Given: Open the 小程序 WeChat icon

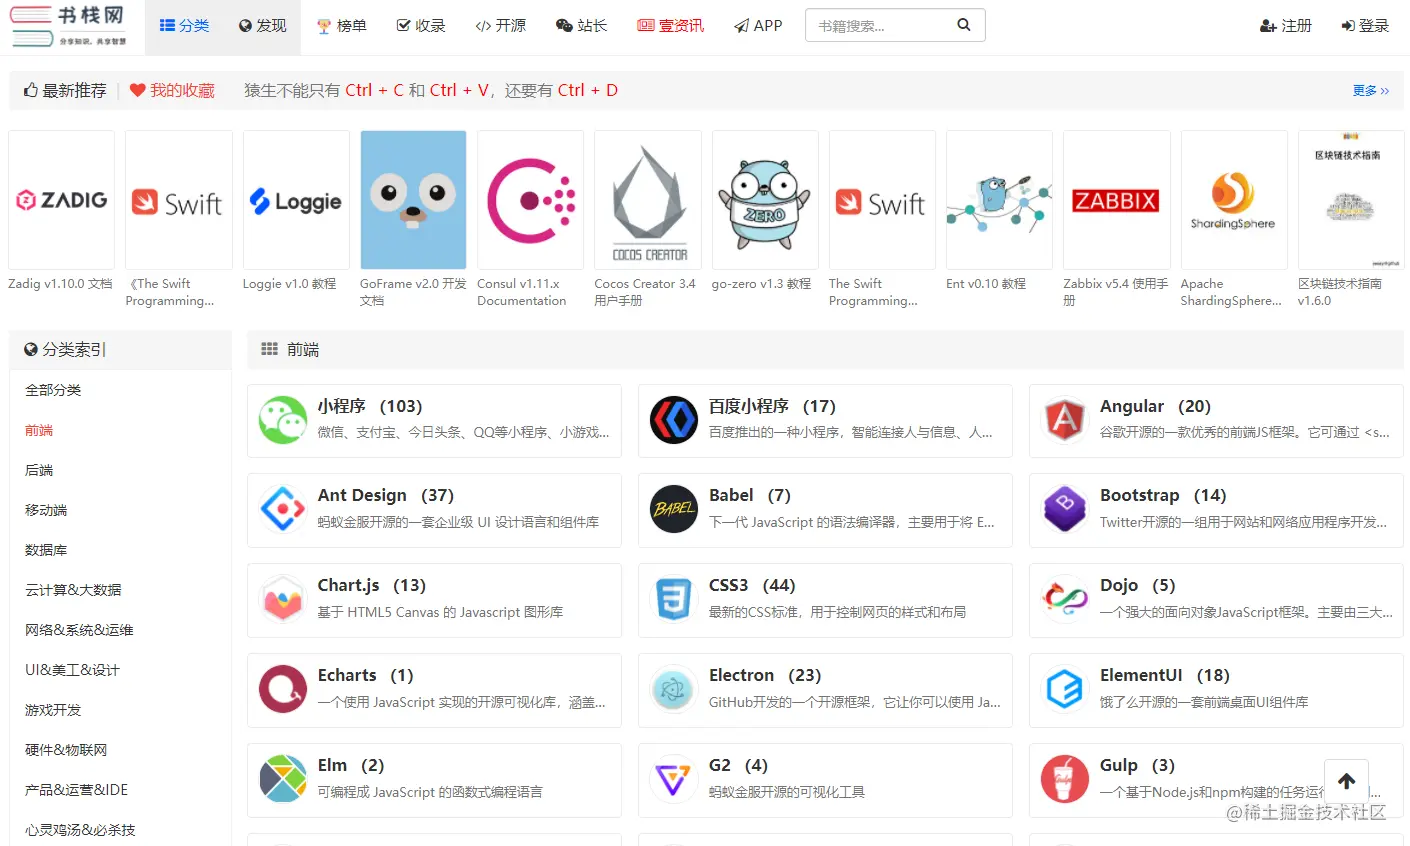Looking at the screenshot, I should click(x=283, y=420).
